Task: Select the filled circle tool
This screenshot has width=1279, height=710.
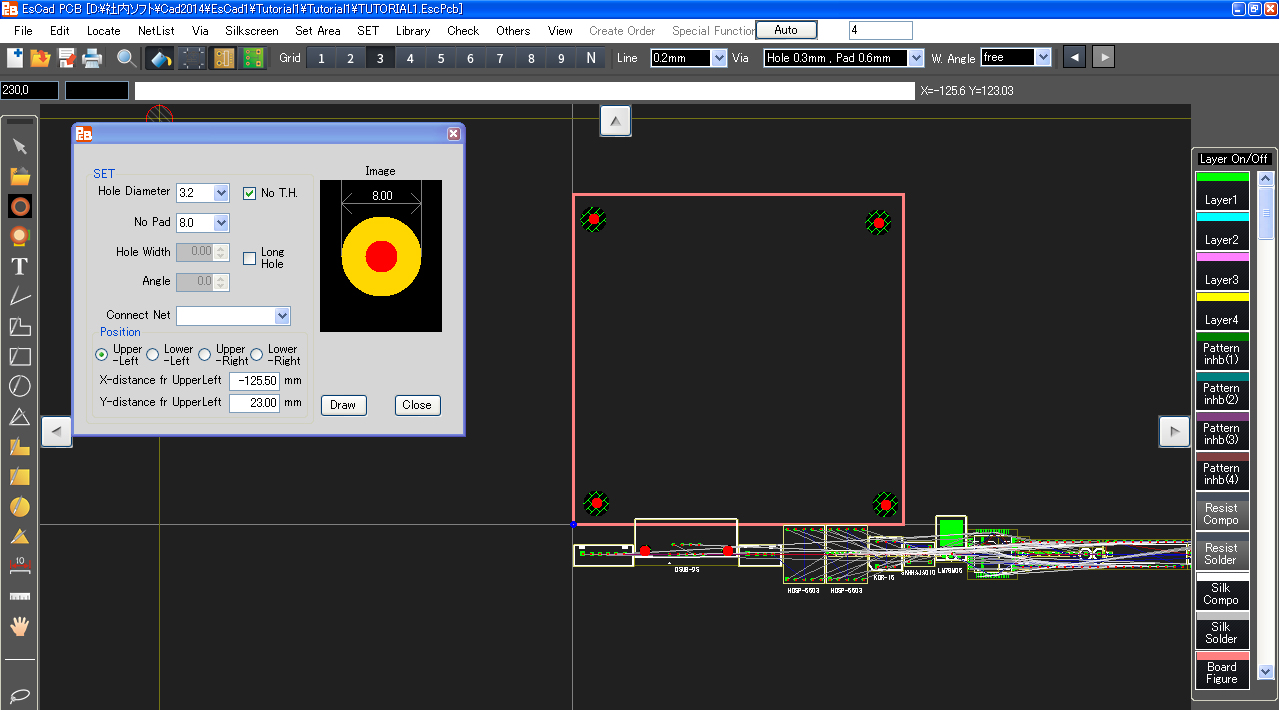Action: point(20,507)
